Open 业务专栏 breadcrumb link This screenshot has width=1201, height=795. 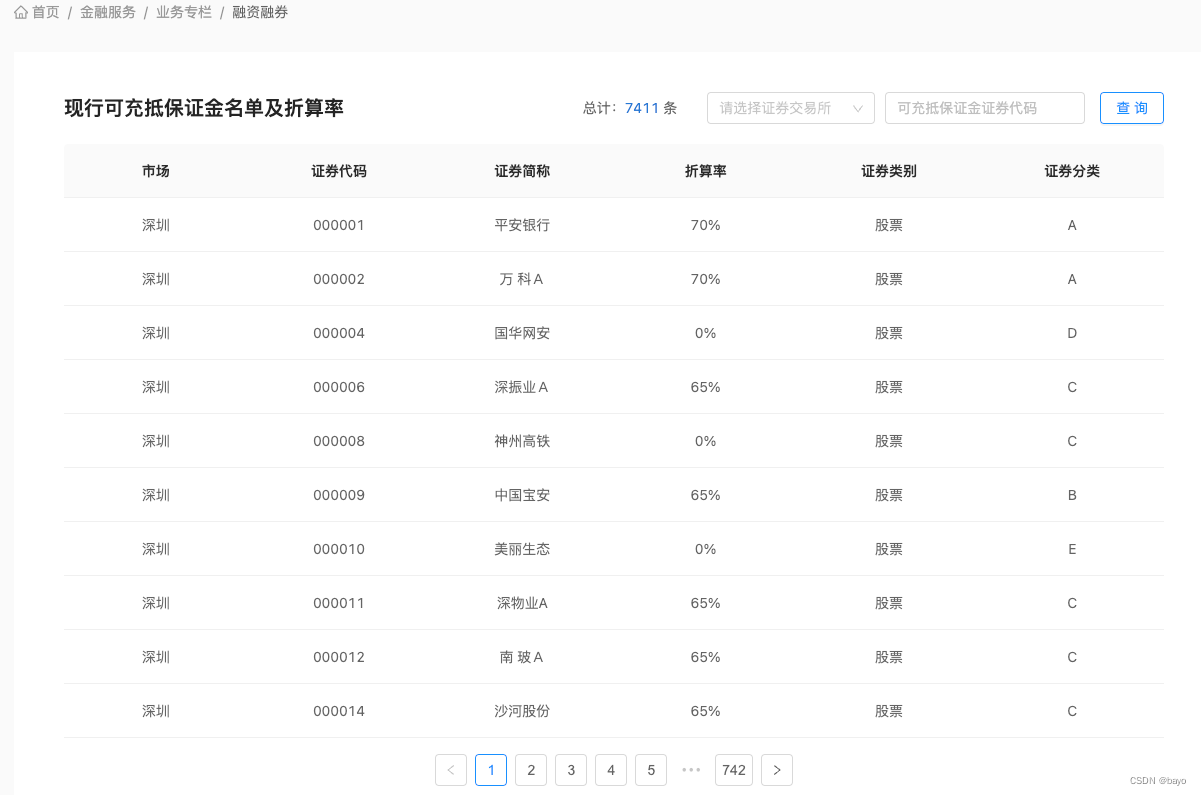(184, 13)
